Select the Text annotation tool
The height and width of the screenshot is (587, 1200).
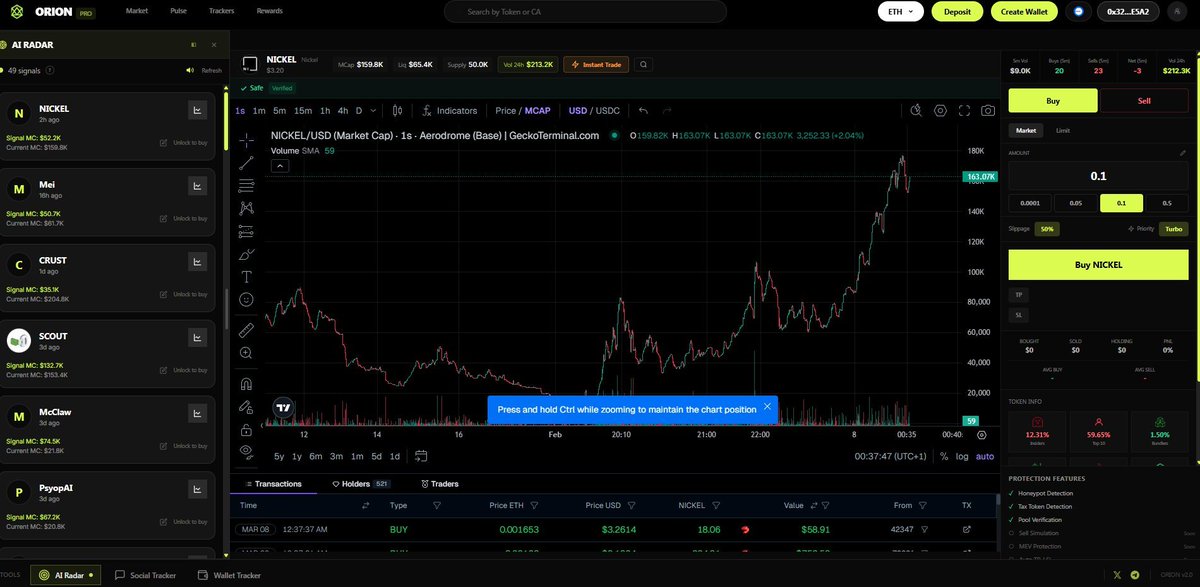(246, 276)
